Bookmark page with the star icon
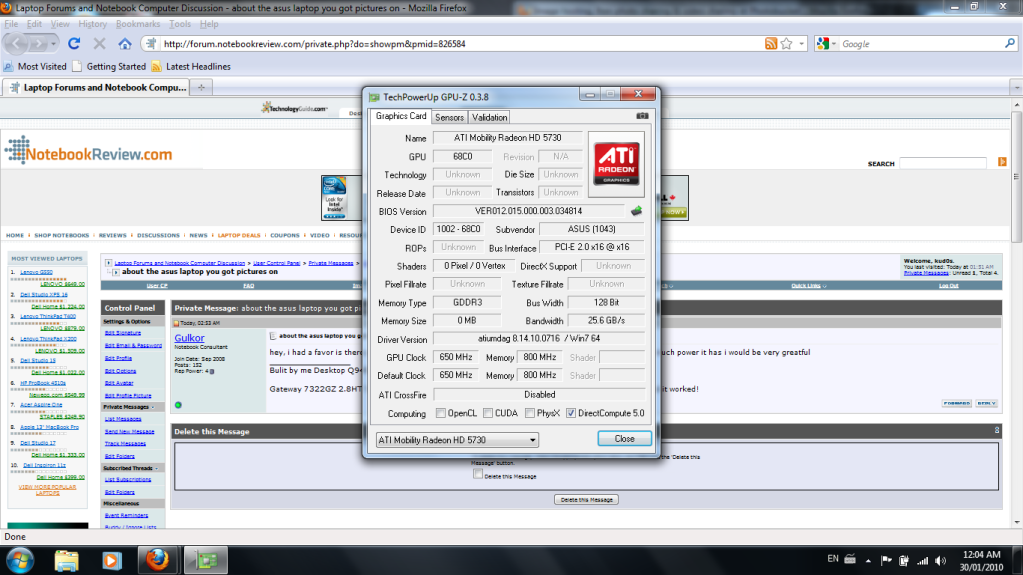Screen dimensions: 1023x575 click(786, 44)
